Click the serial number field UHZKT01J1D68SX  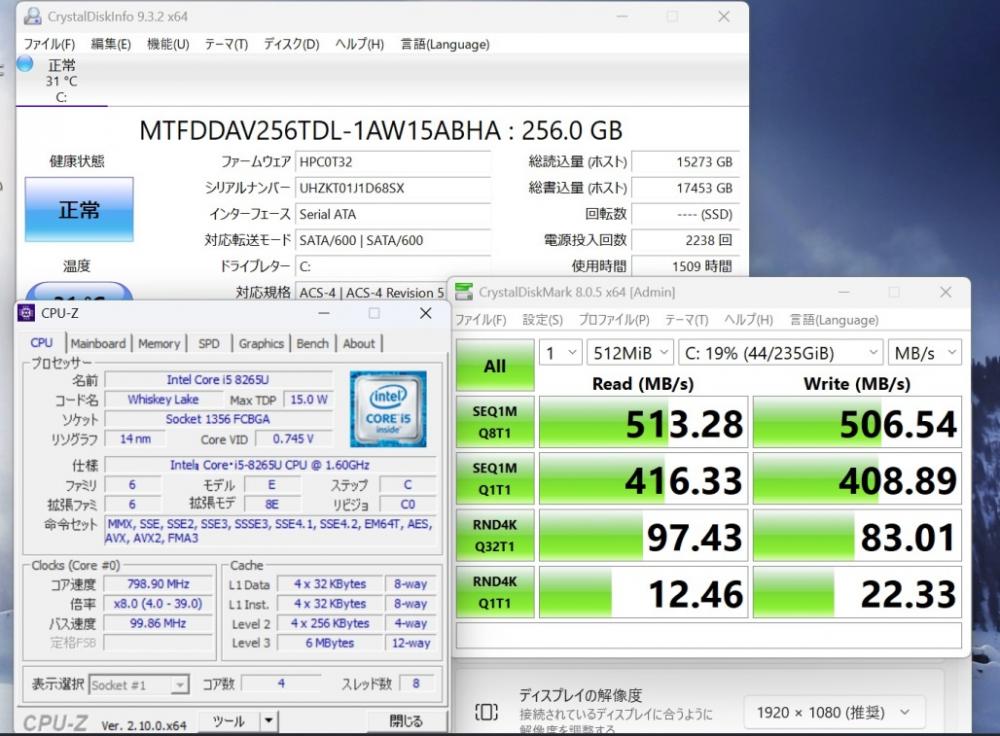click(x=393, y=188)
